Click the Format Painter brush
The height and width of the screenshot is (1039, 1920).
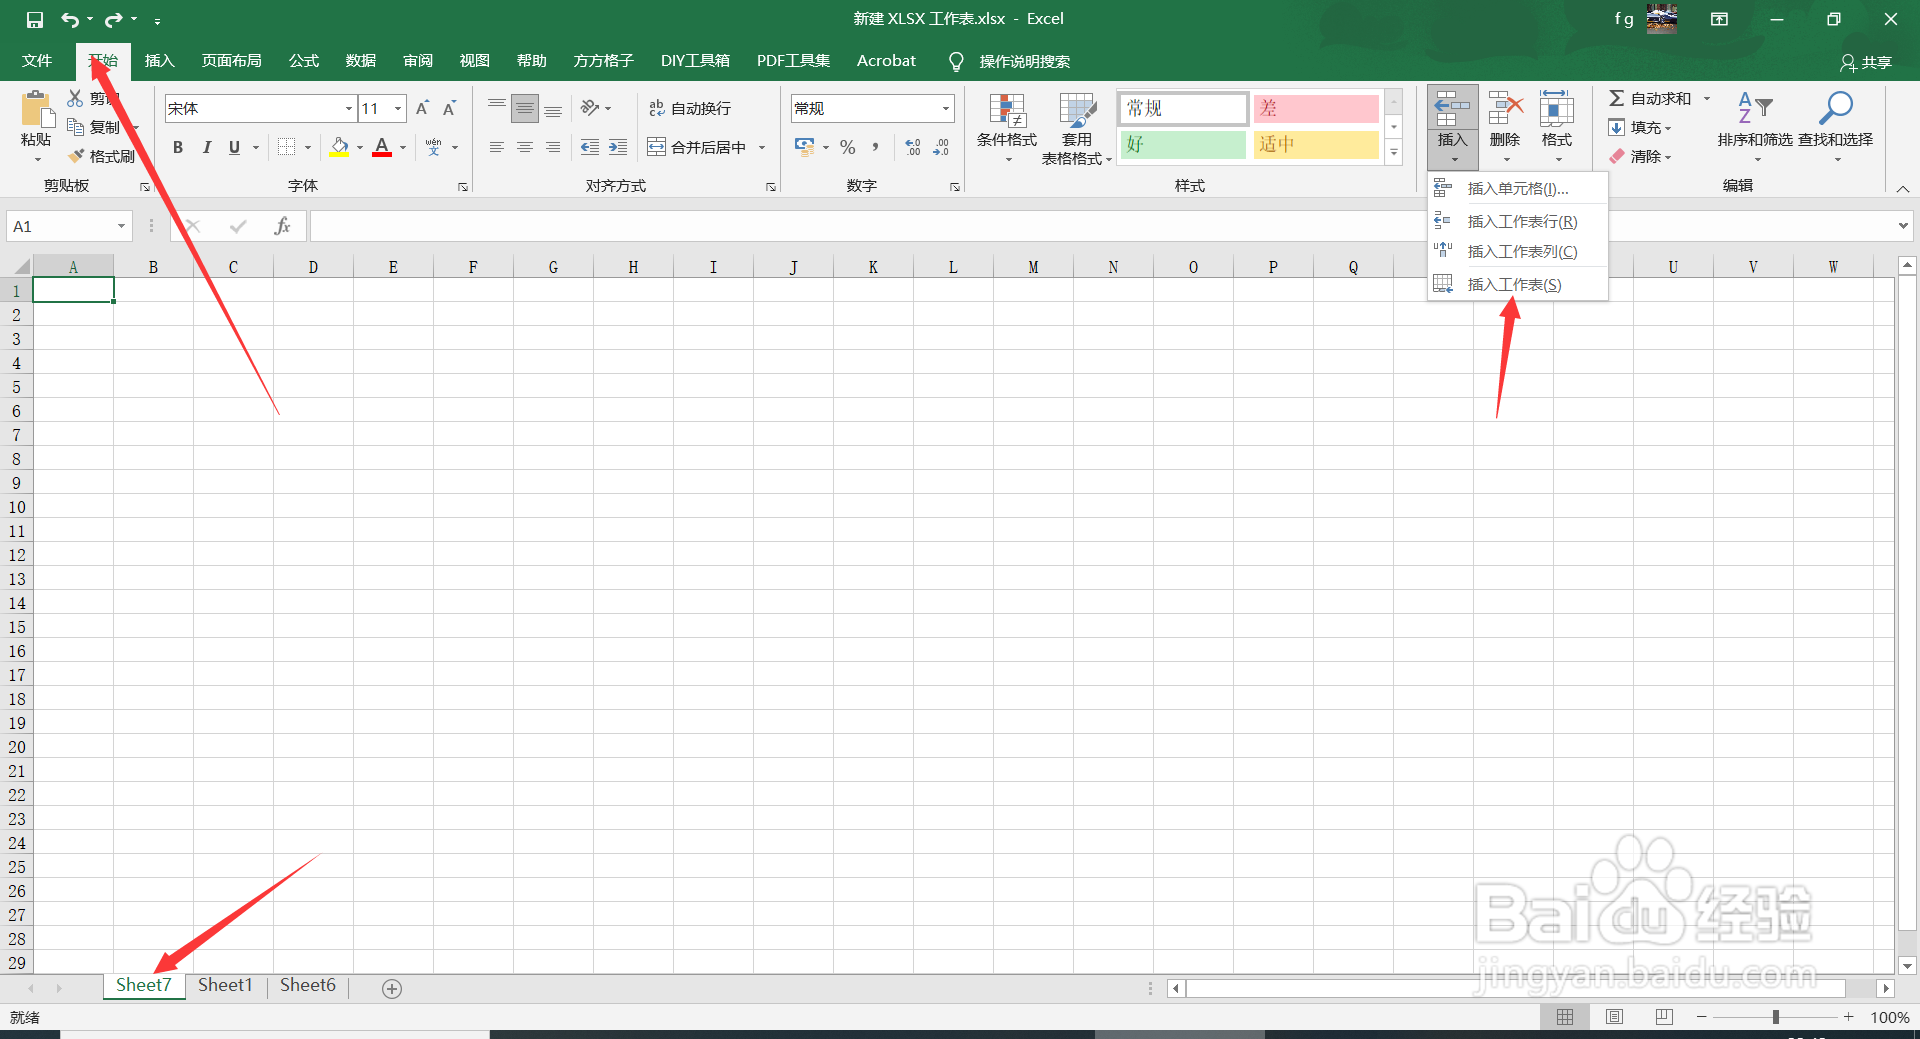pos(76,156)
